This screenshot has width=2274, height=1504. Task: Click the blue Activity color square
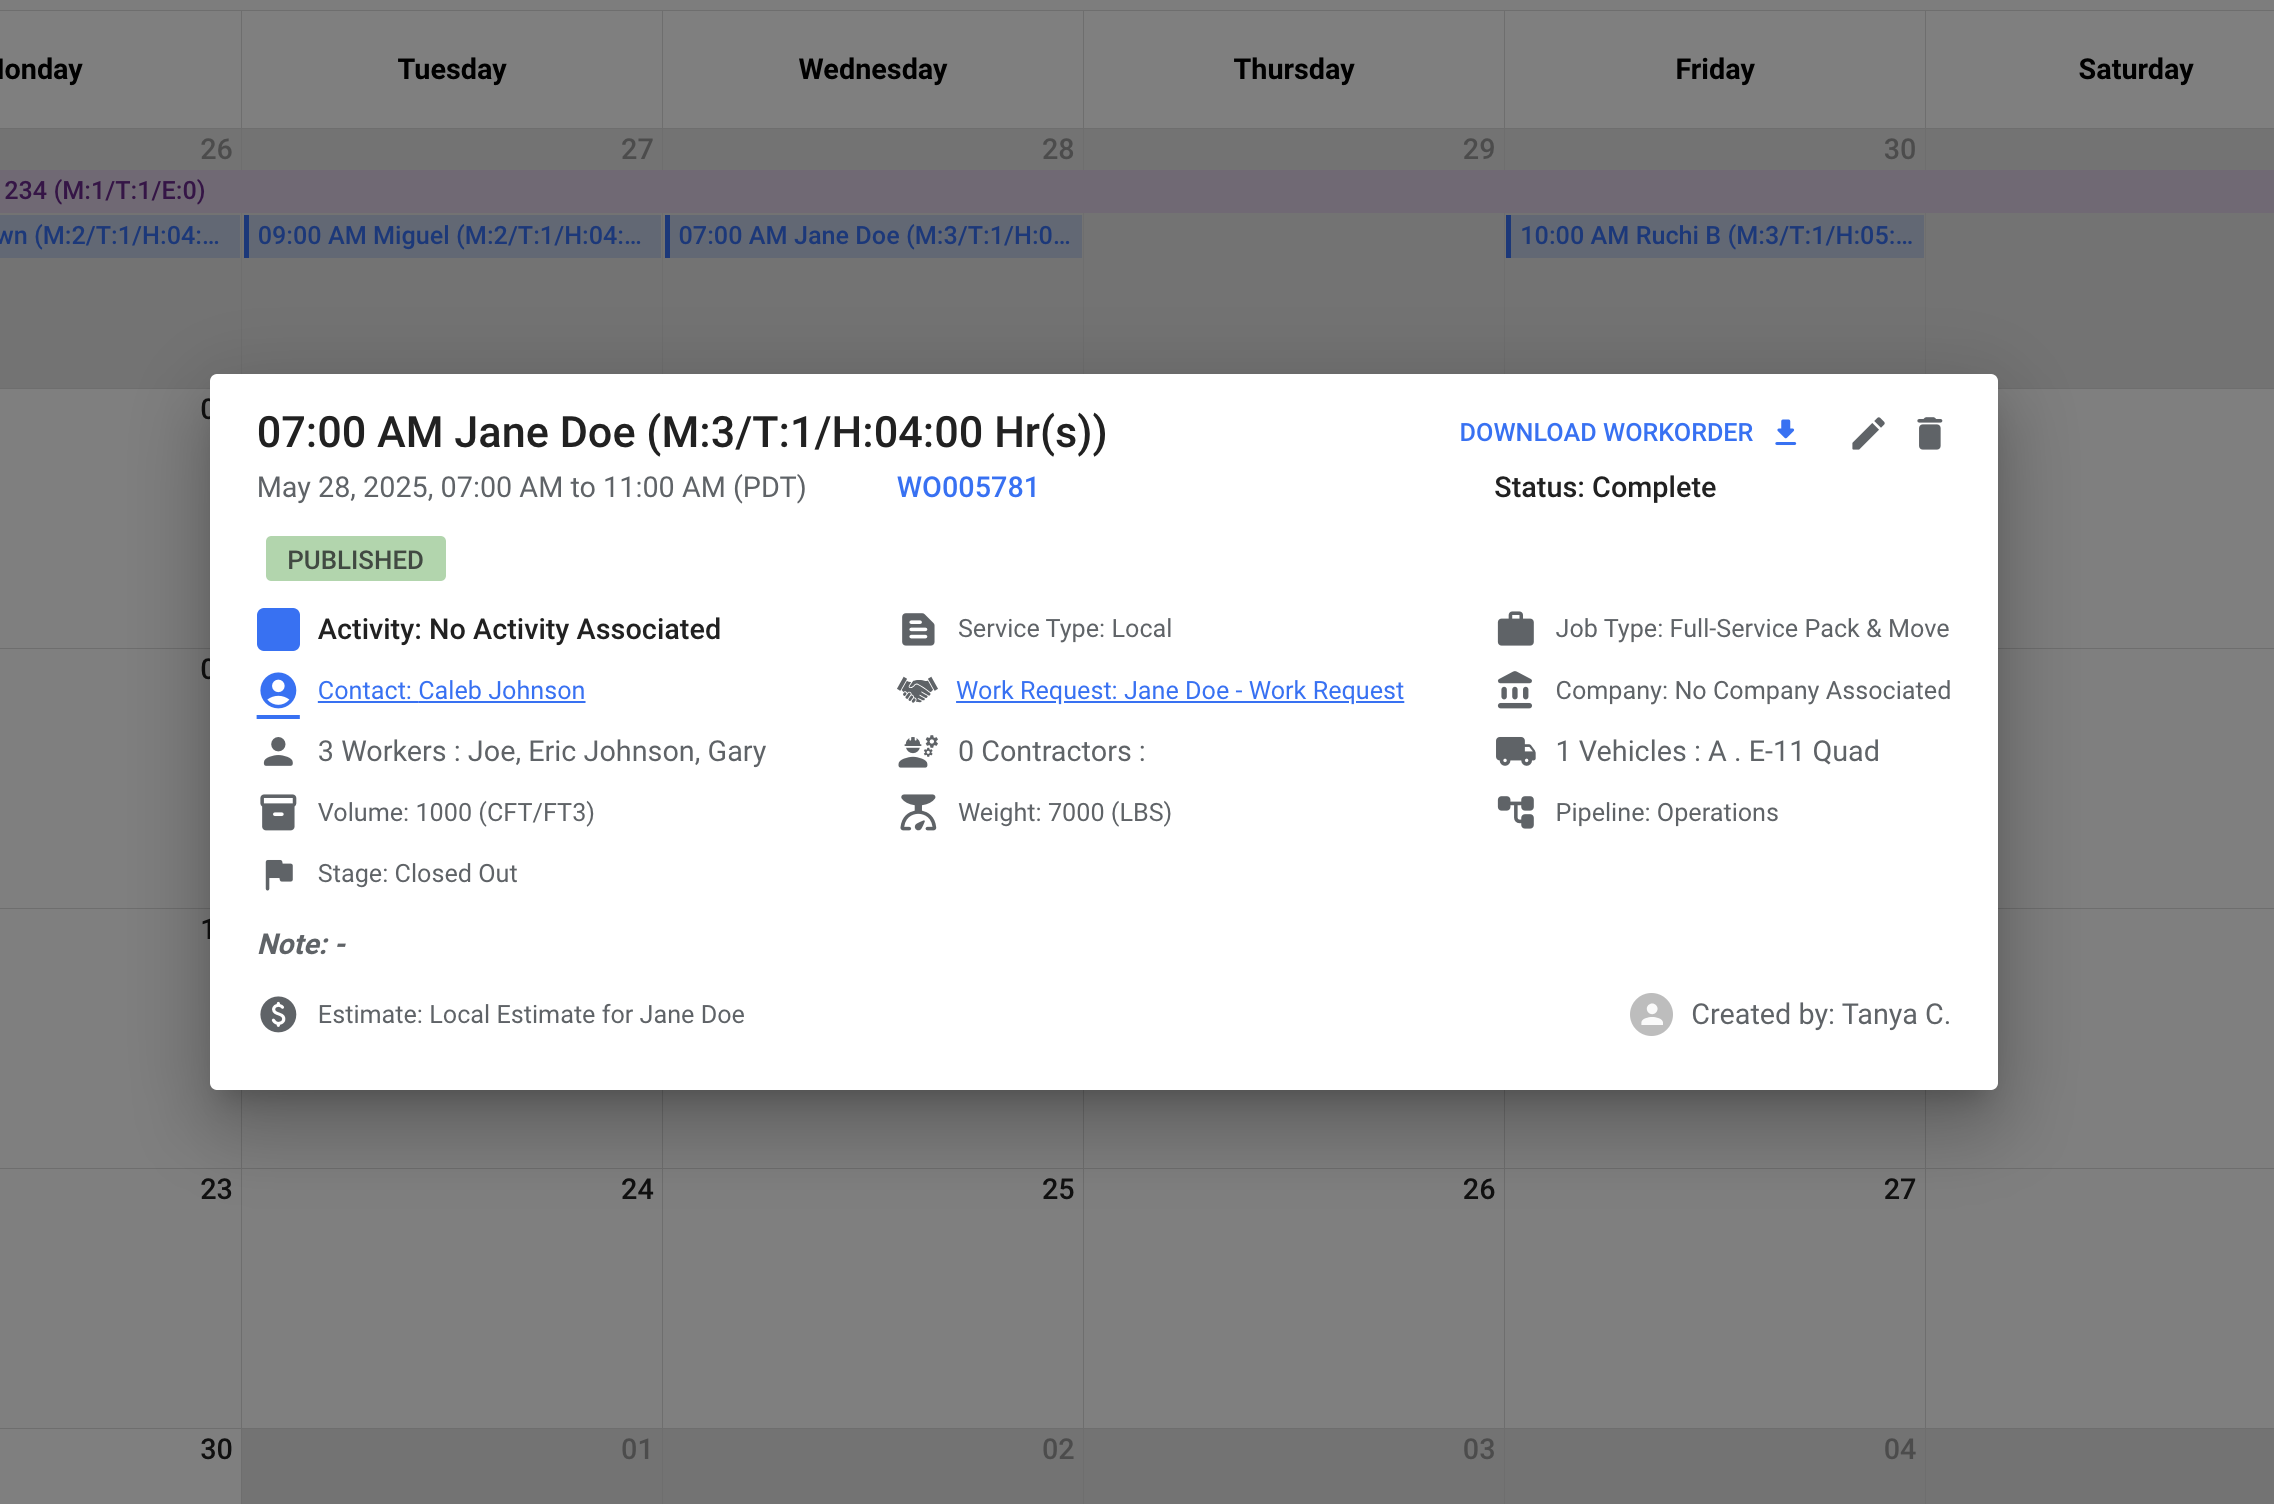pos(278,629)
